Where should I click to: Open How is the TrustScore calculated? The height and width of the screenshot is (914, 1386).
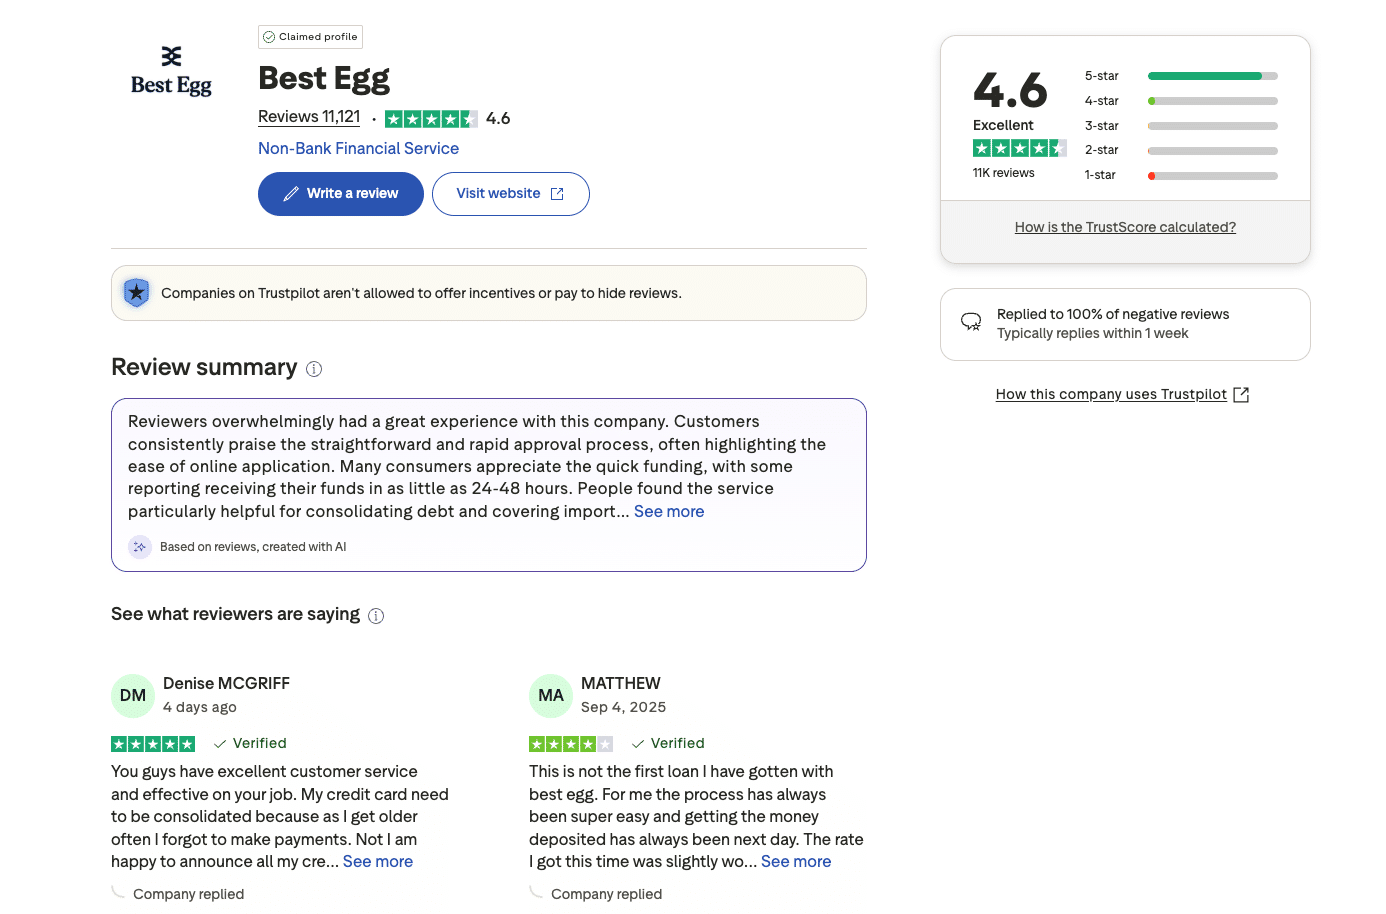(x=1125, y=226)
